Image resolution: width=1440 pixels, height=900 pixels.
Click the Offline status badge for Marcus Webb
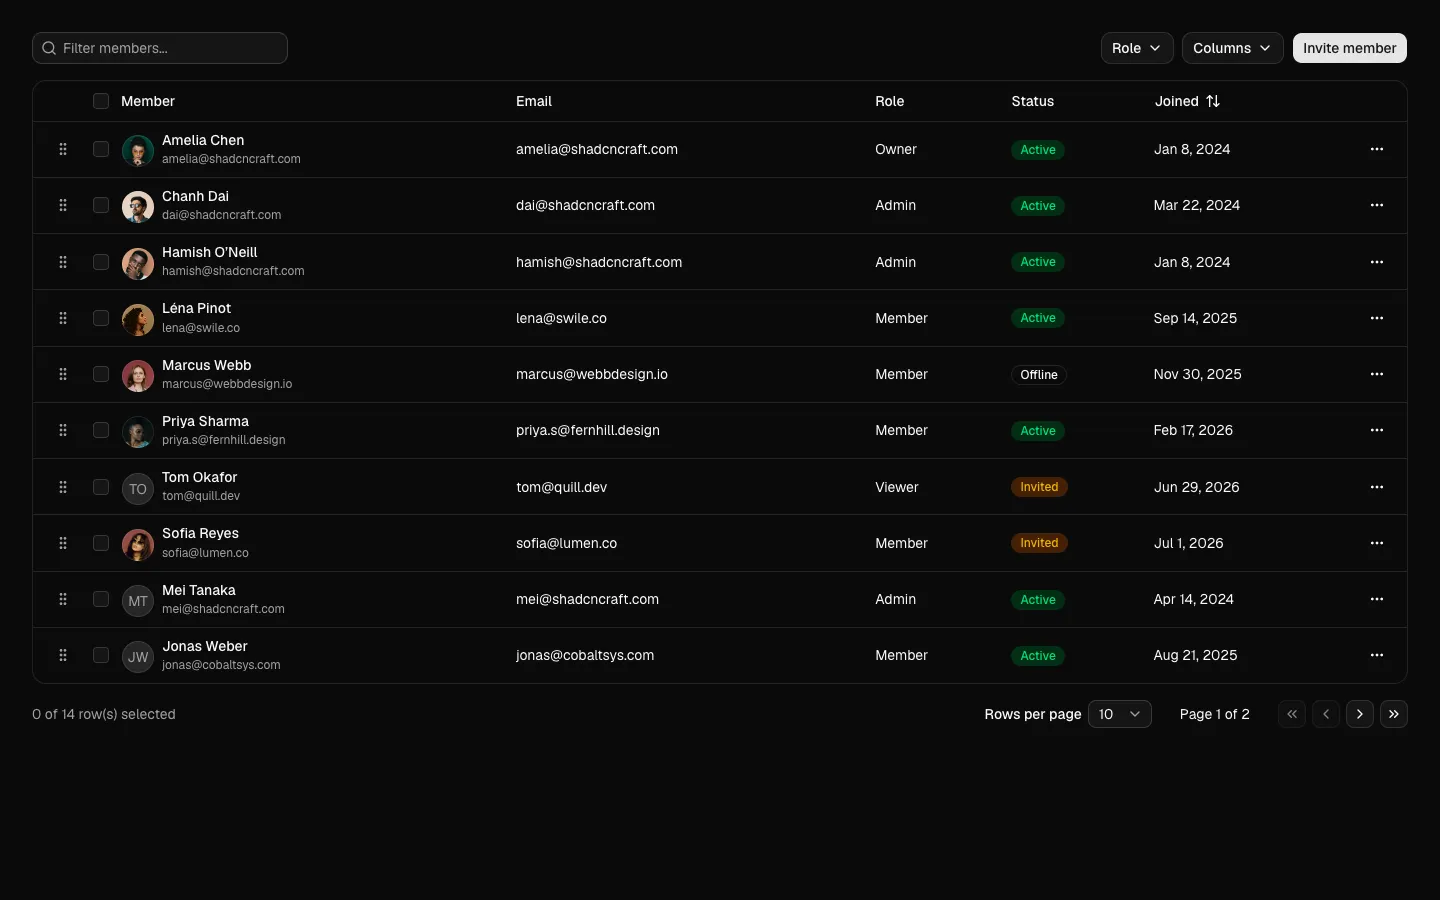tap(1039, 375)
